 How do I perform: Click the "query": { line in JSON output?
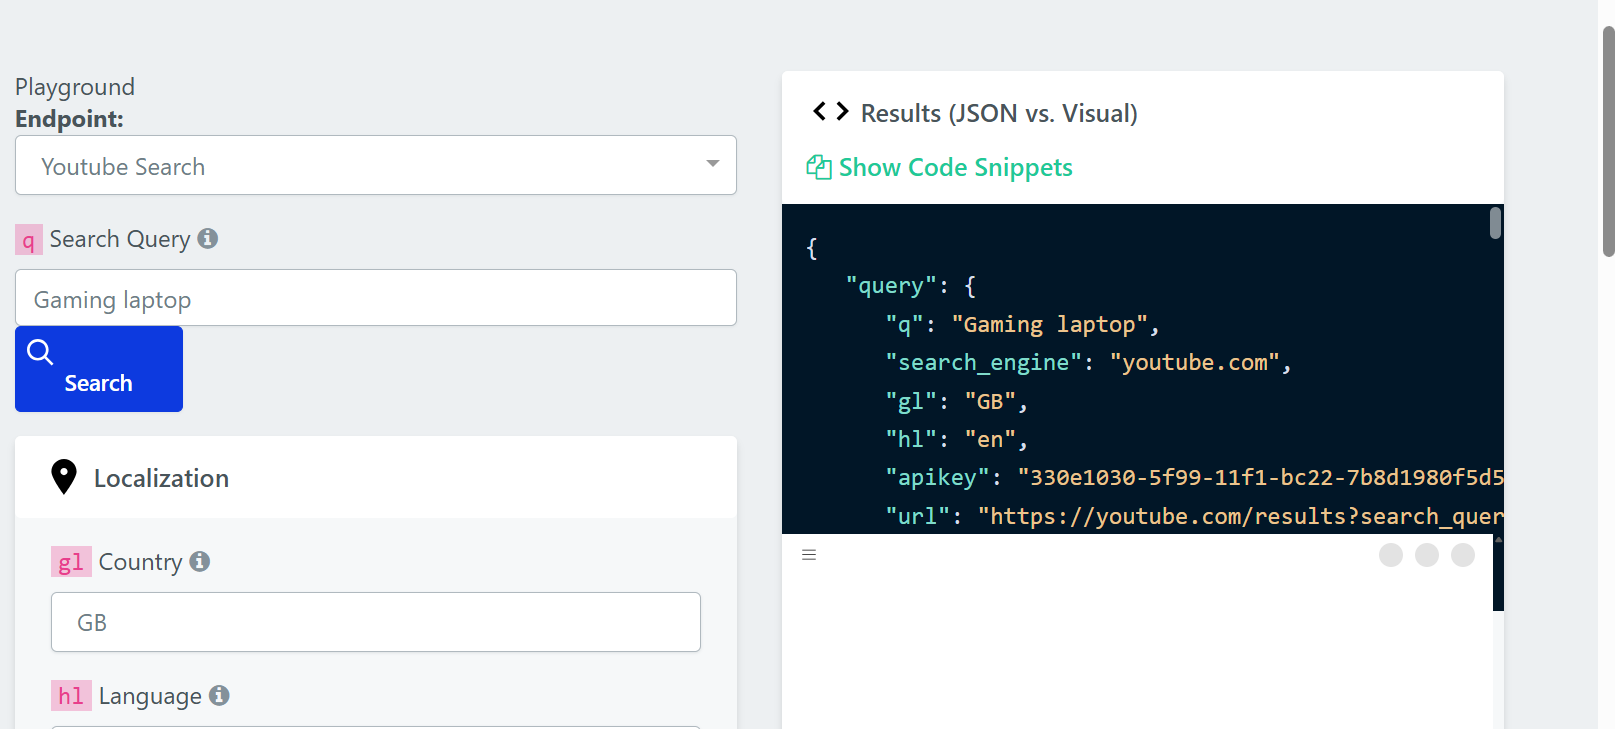[x=911, y=286]
